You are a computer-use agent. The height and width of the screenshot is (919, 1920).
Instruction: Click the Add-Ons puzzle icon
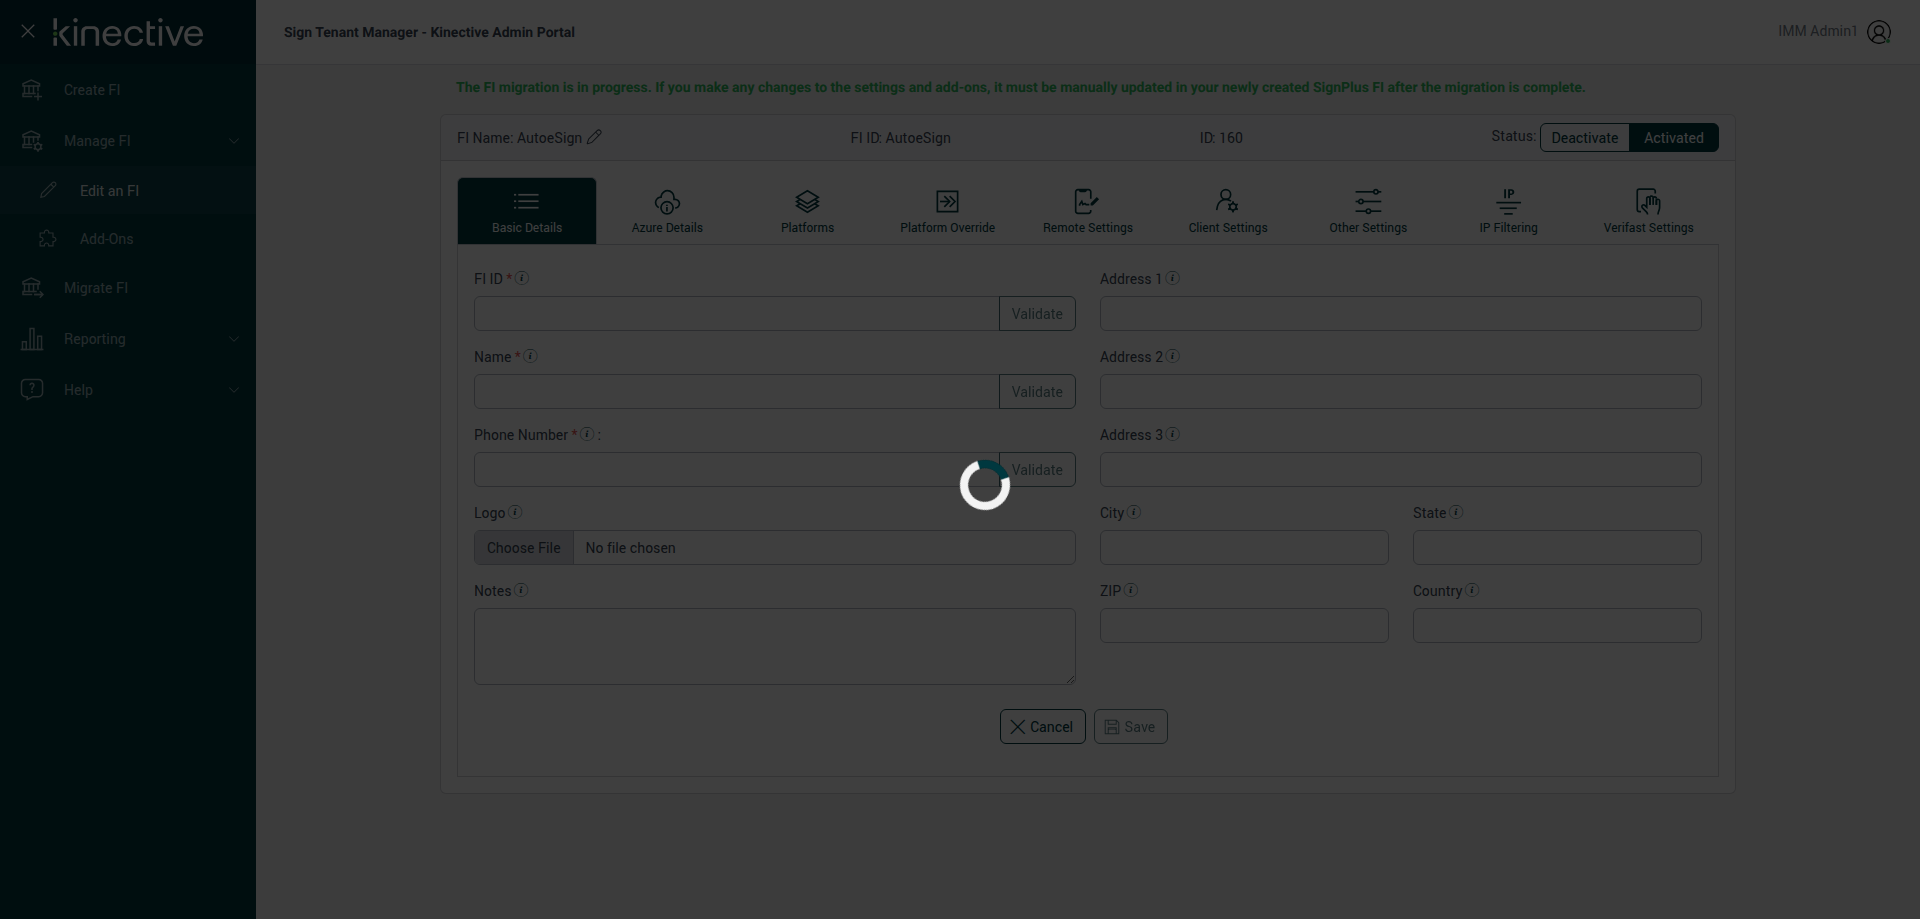pyautogui.click(x=48, y=239)
